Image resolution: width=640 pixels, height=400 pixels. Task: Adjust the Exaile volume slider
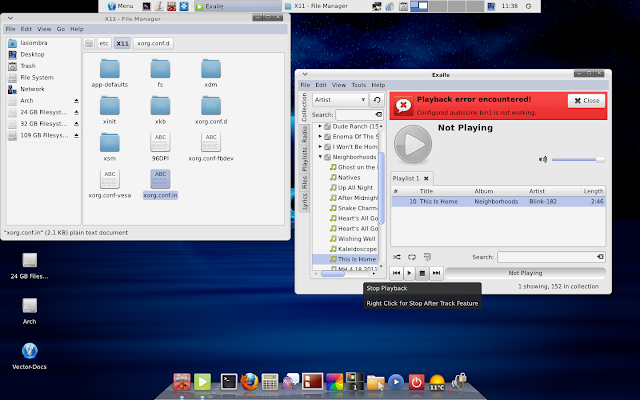coord(578,160)
